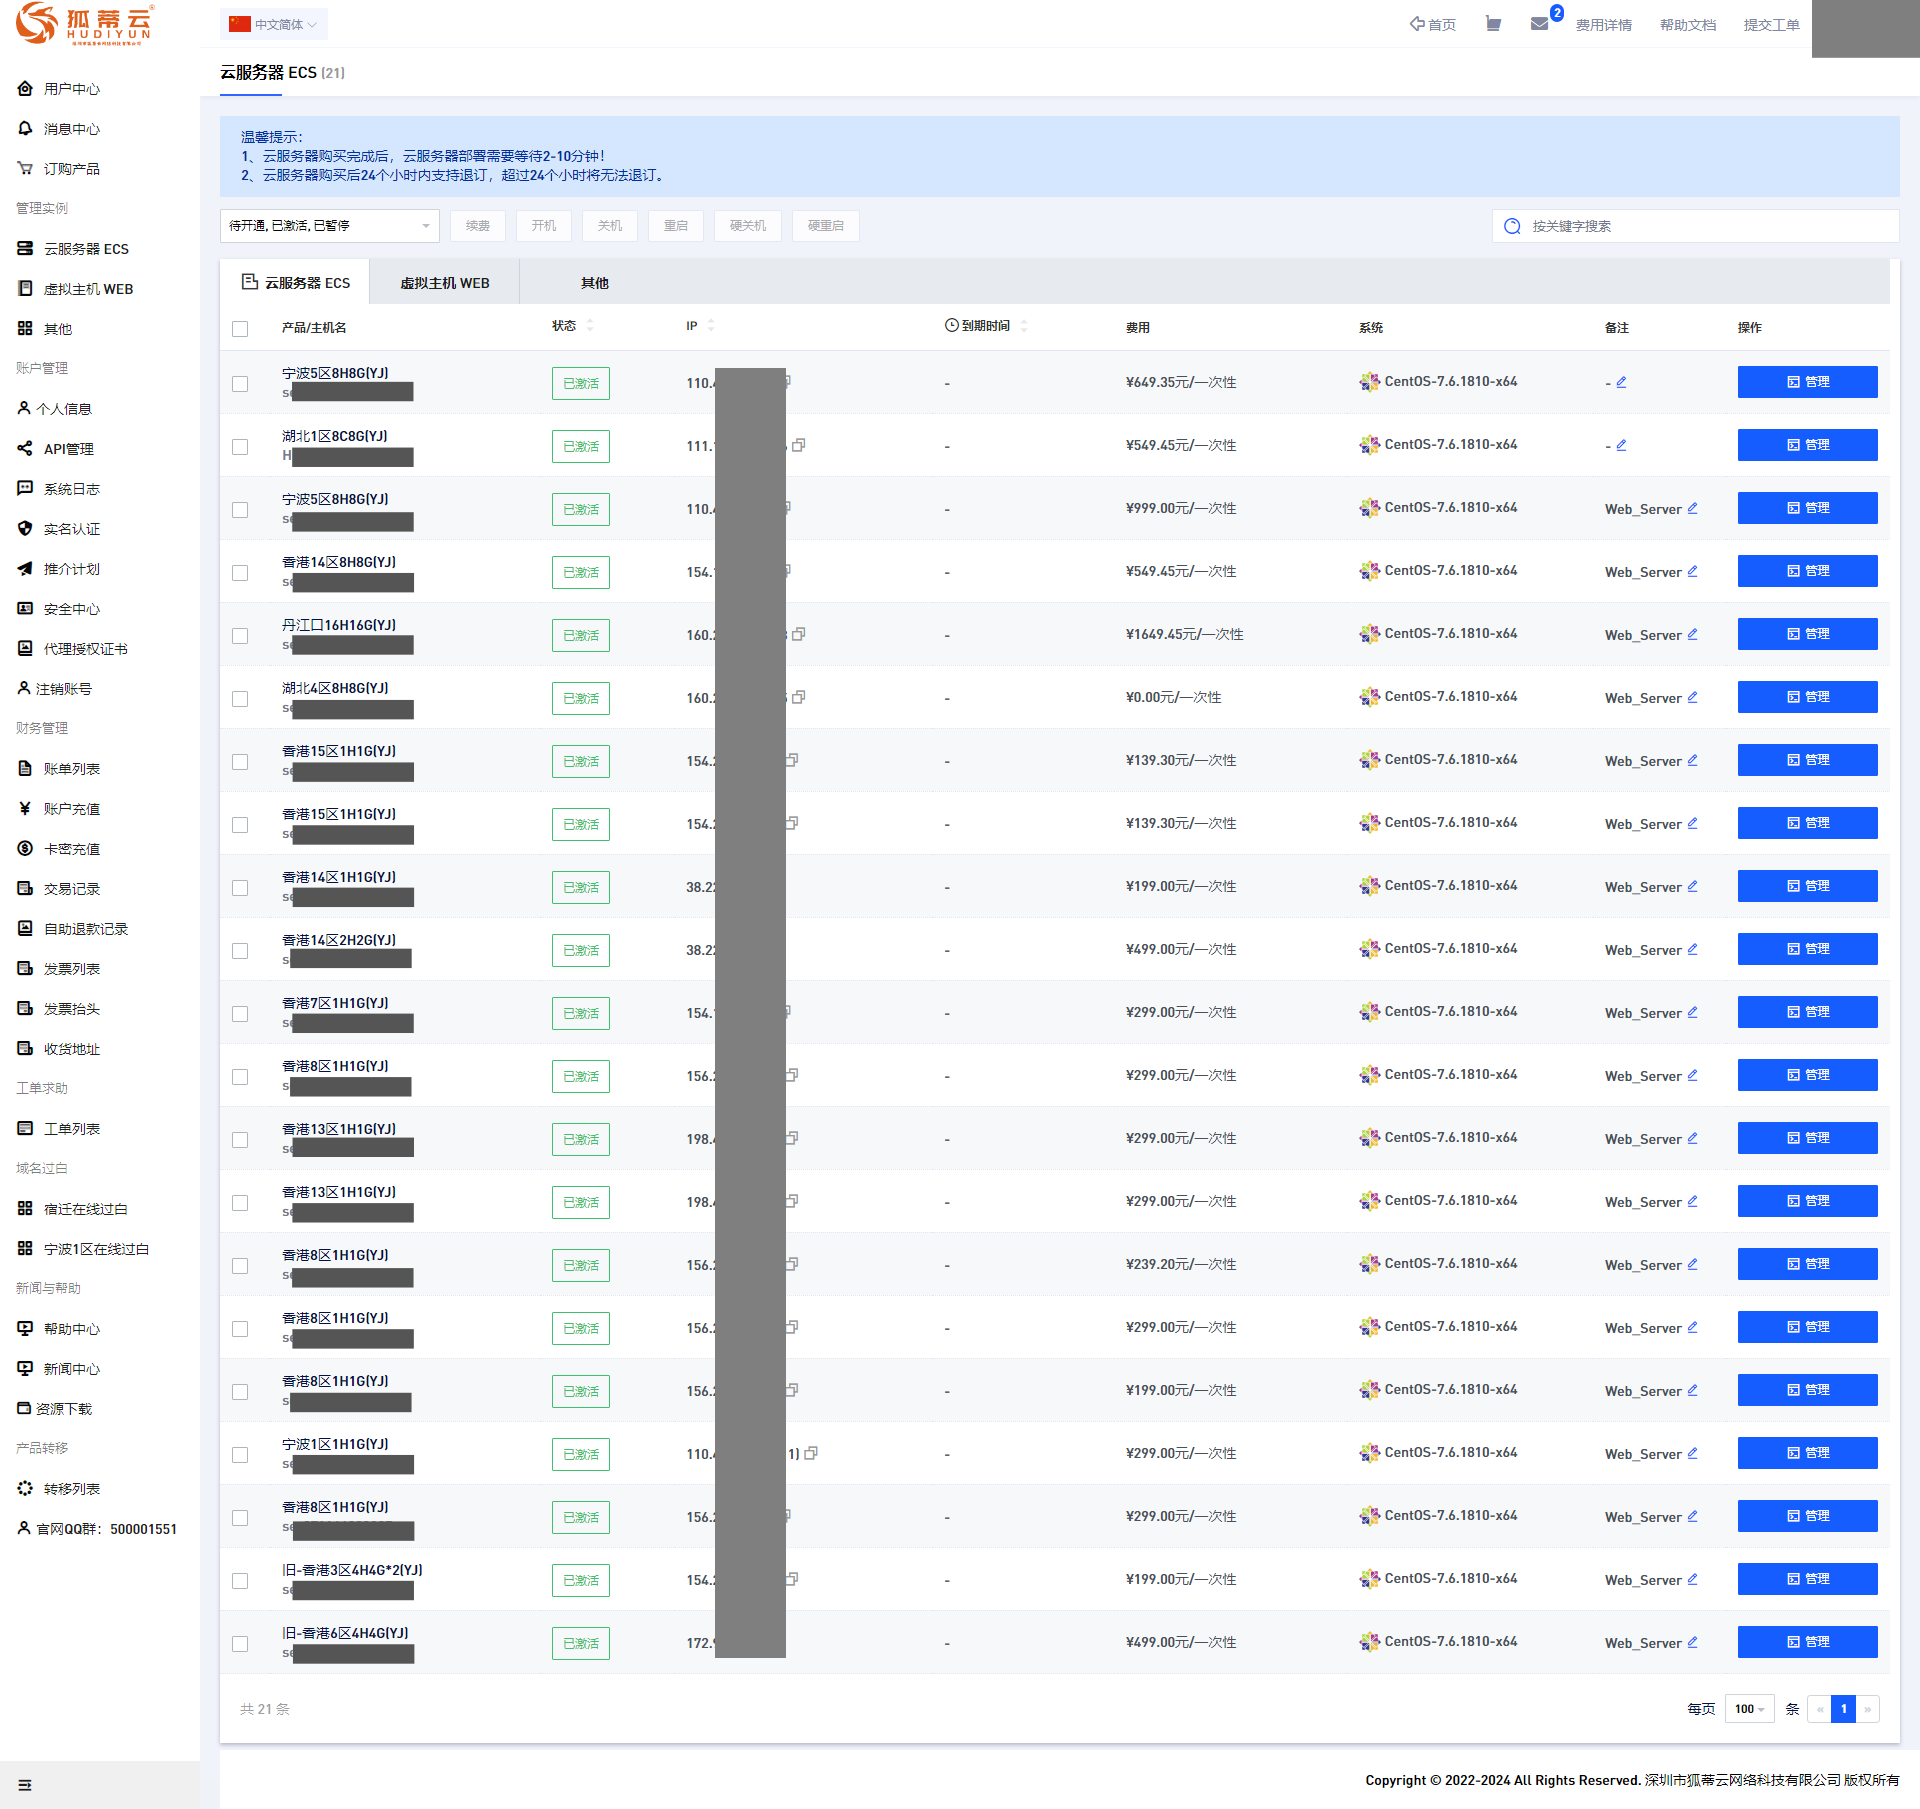This screenshot has width=1920, height=1809.
Task: Switch to the 其他 tab
Action: tap(594, 283)
